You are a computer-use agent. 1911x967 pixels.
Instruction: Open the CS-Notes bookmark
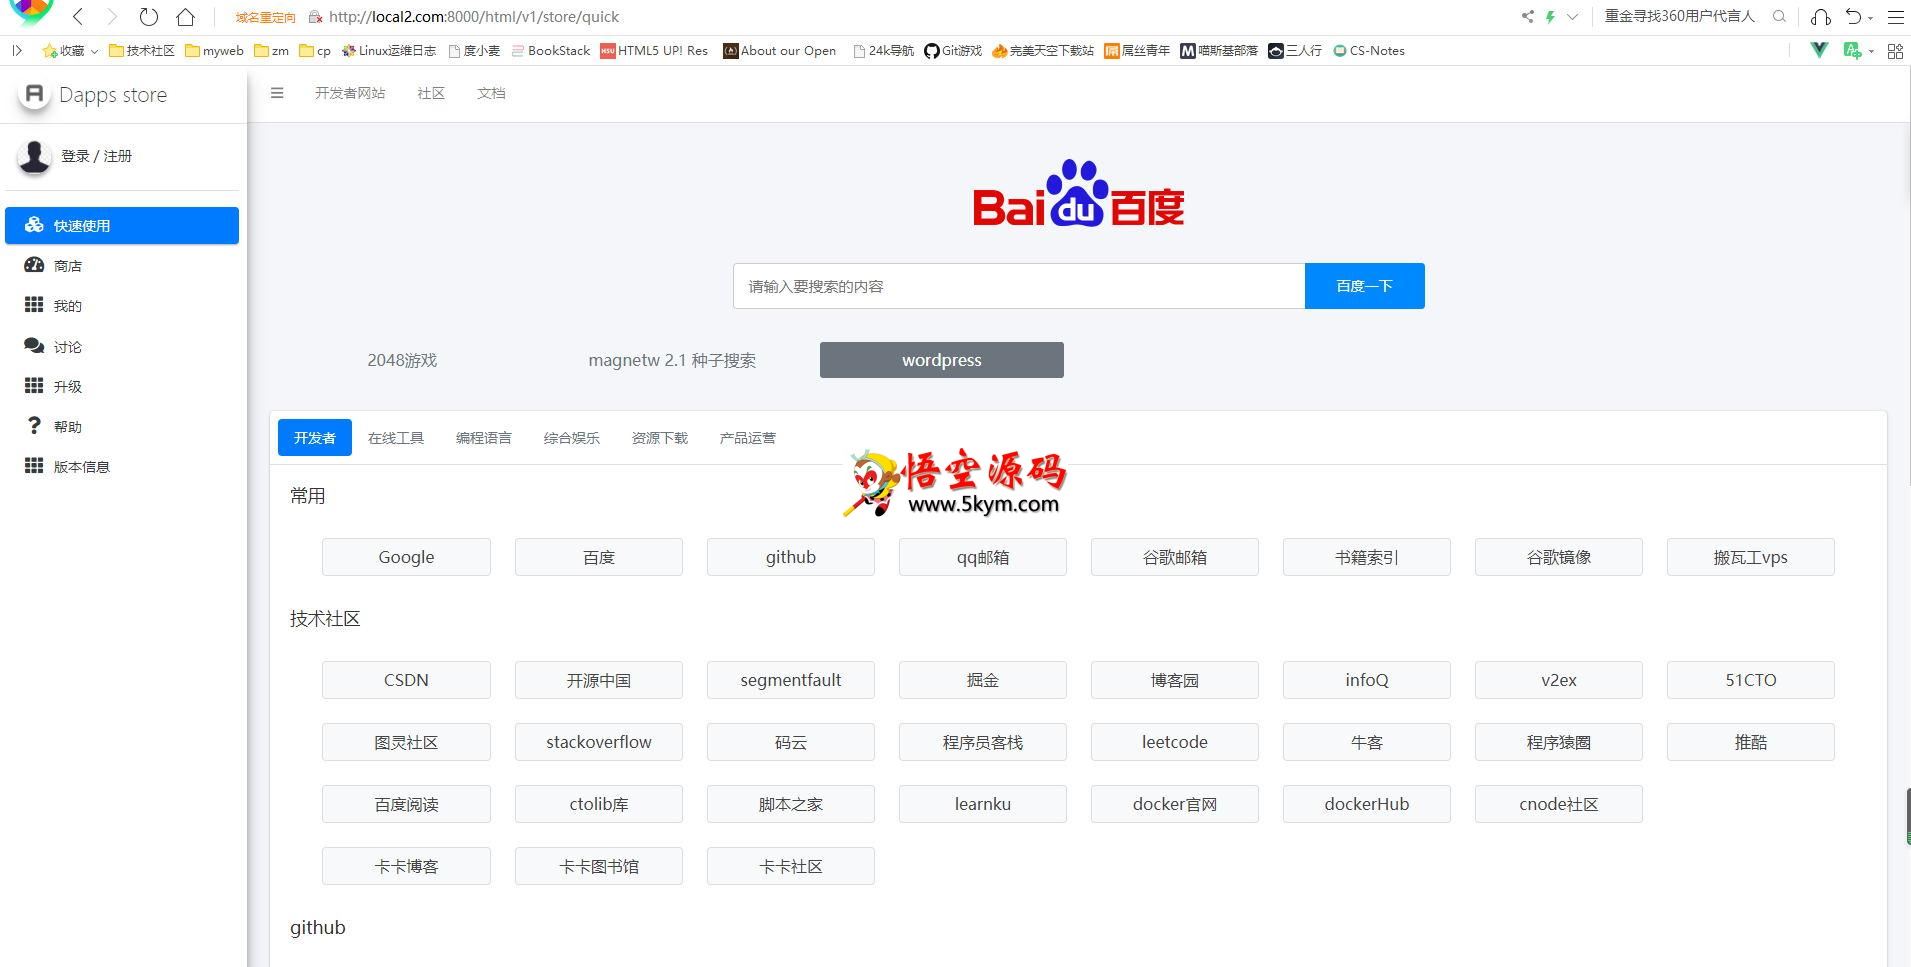click(x=1369, y=50)
